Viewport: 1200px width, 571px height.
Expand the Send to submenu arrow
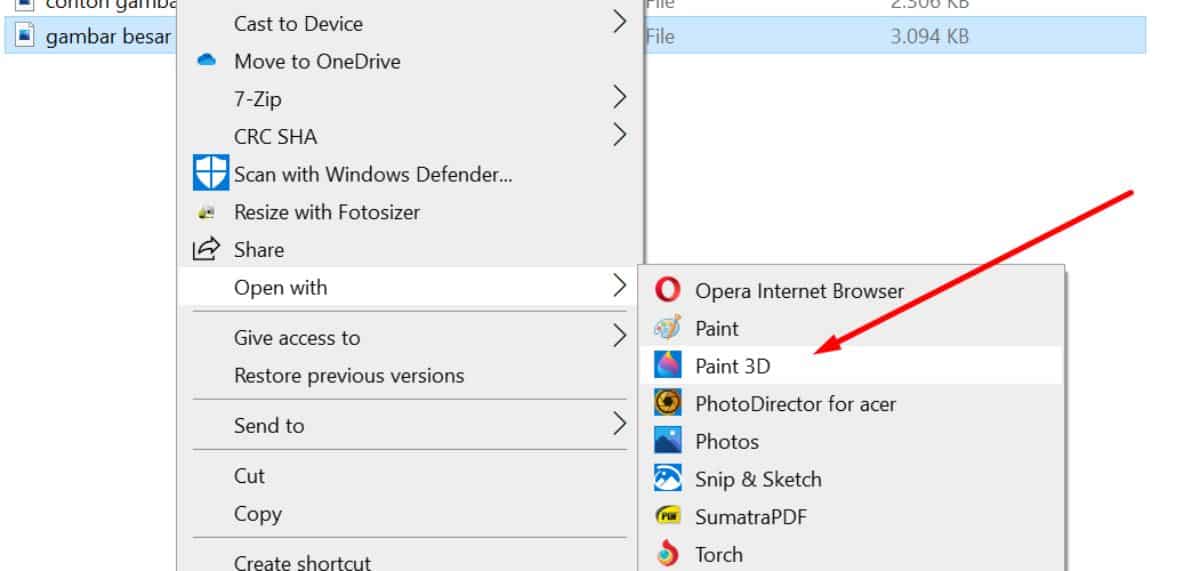619,425
